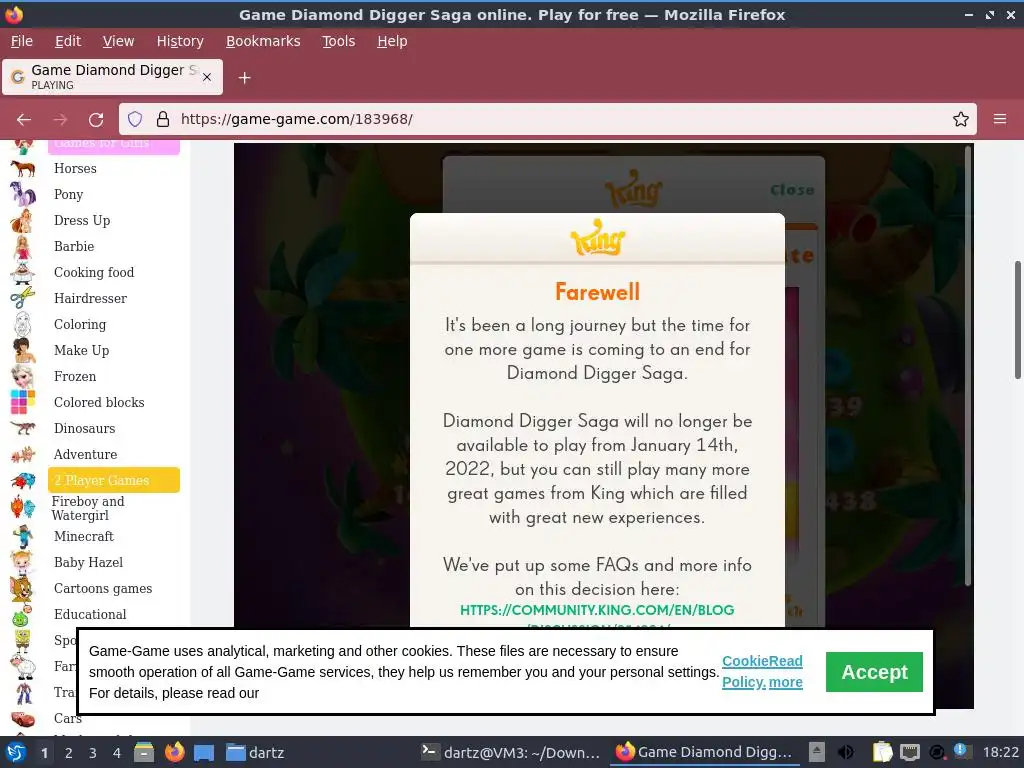
Task: Click the Cars category icon
Action: point(23,719)
